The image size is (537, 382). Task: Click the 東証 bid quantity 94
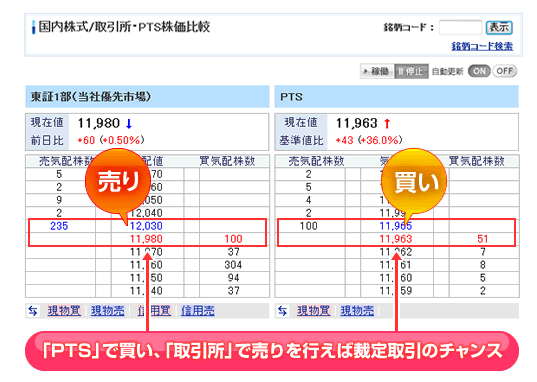tap(233, 278)
